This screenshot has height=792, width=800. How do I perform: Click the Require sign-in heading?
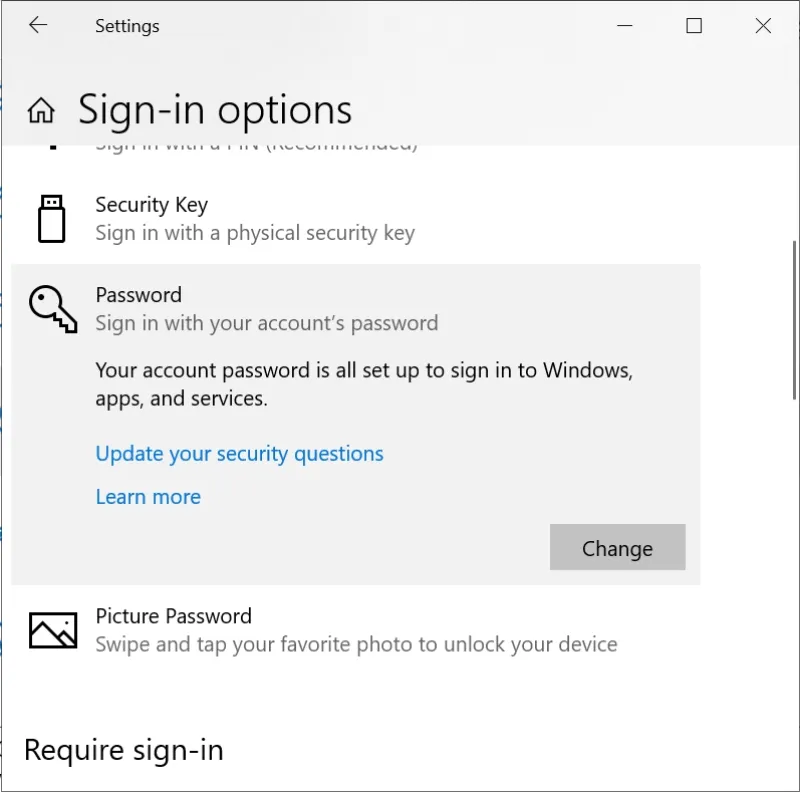coord(122,750)
